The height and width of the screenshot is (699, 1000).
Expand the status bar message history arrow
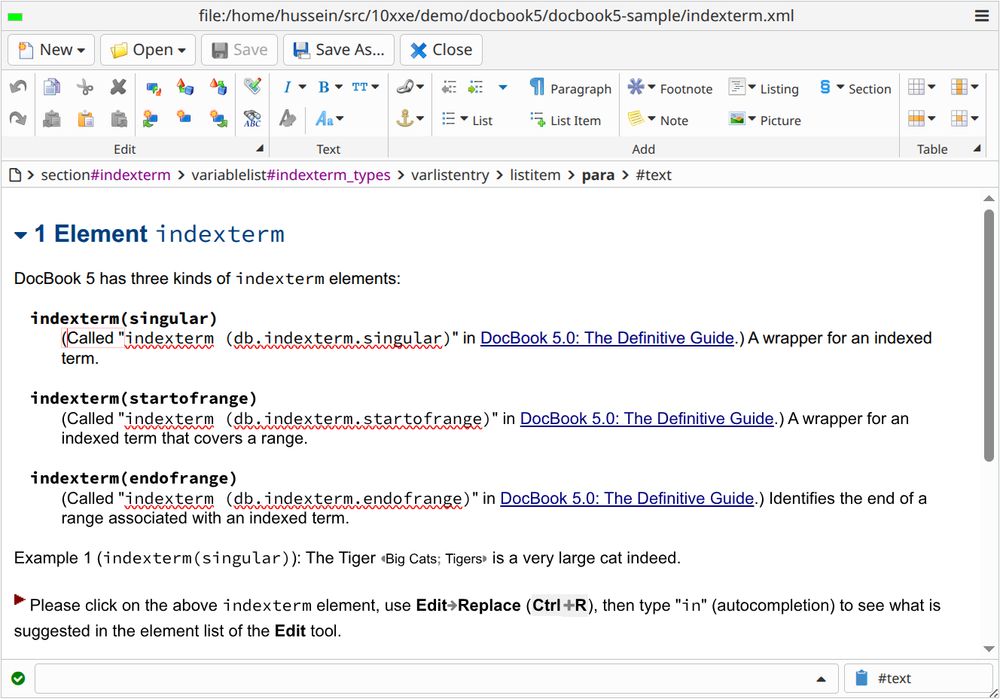pos(821,679)
